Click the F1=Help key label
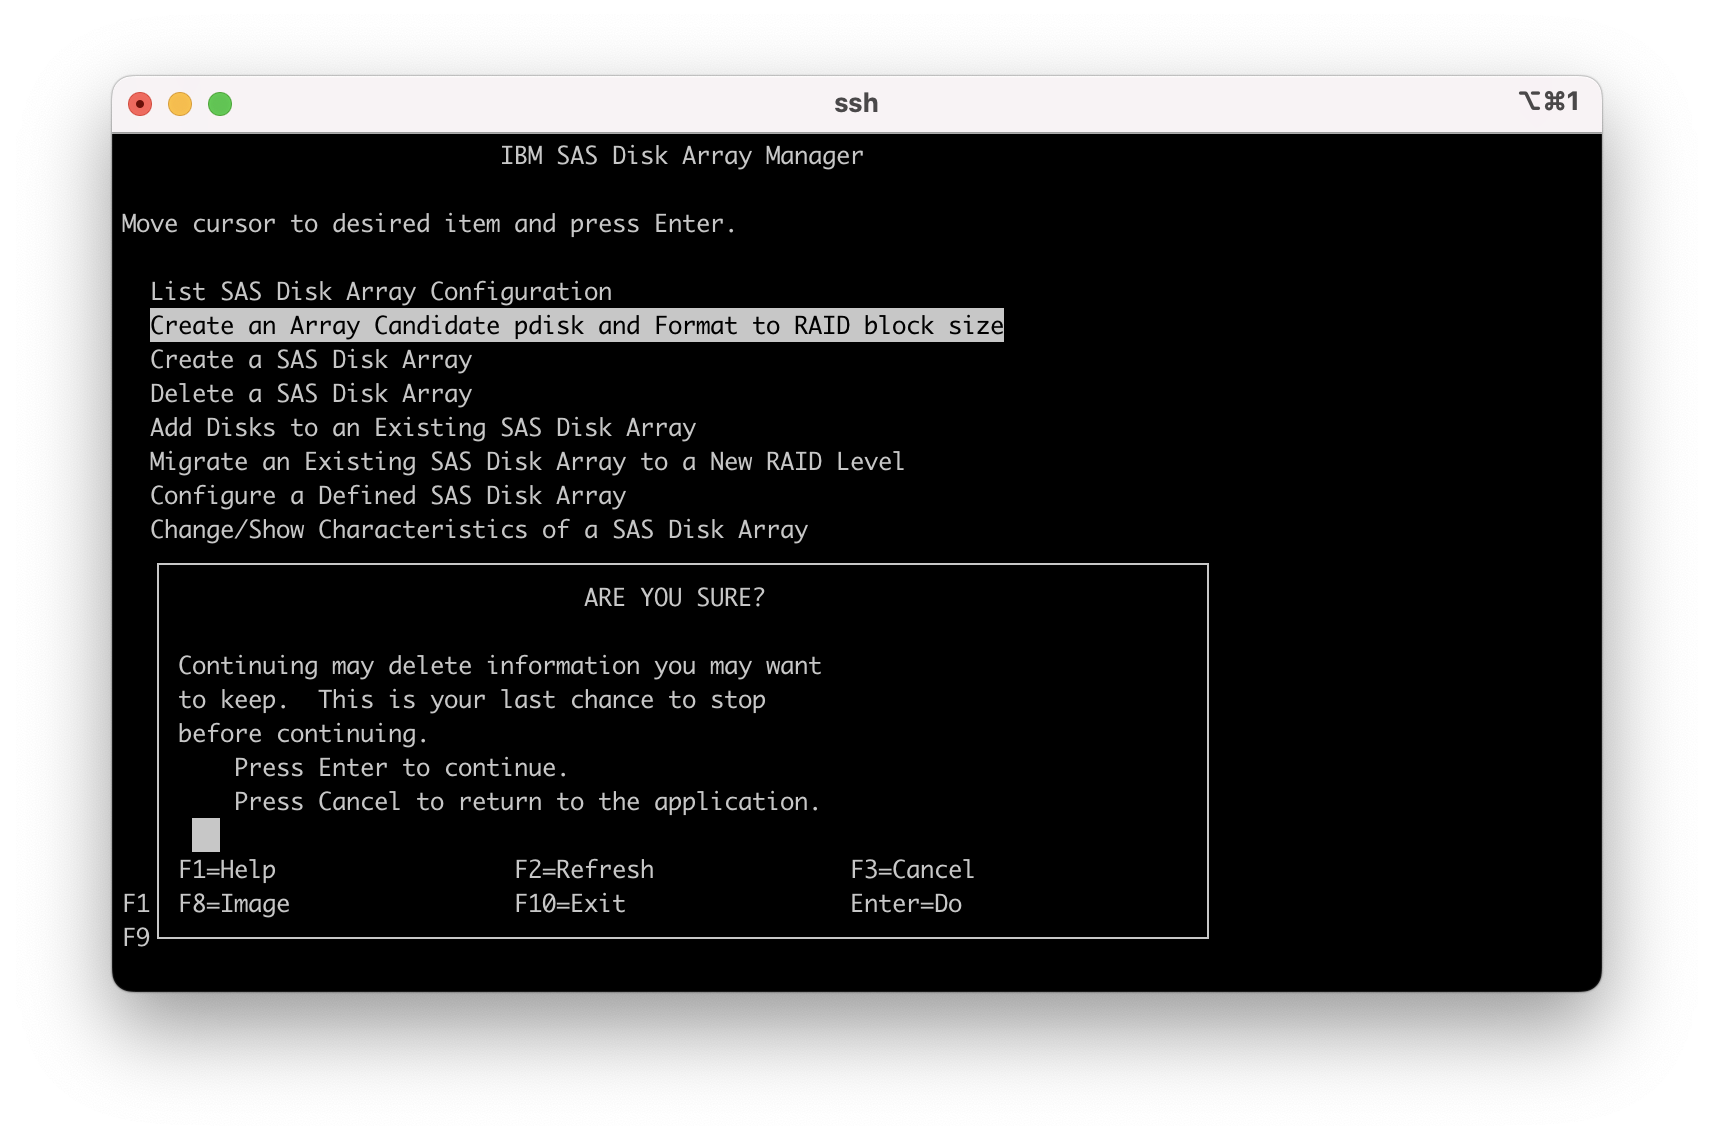Viewport: 1714px width, 1140px height. (227, 870)
